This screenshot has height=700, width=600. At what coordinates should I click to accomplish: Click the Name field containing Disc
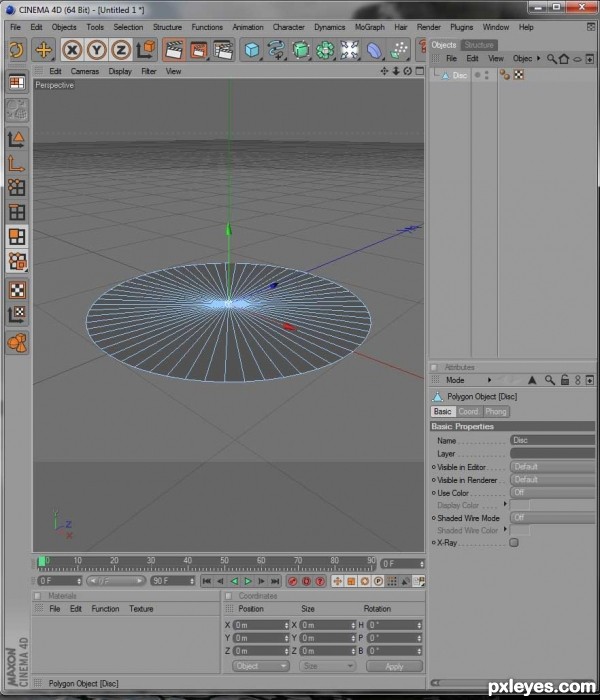(x=552, y=441)
